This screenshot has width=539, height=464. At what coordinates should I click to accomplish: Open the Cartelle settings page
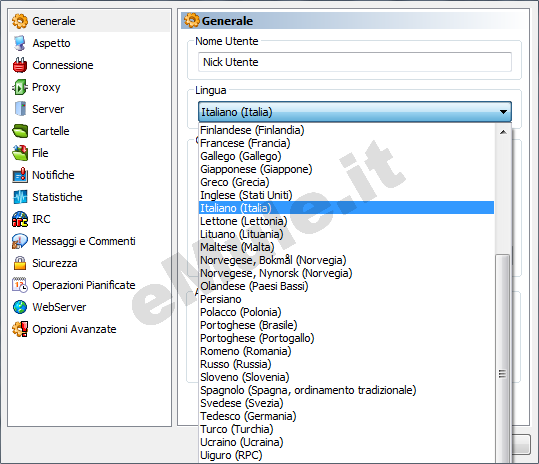(51, 131)
